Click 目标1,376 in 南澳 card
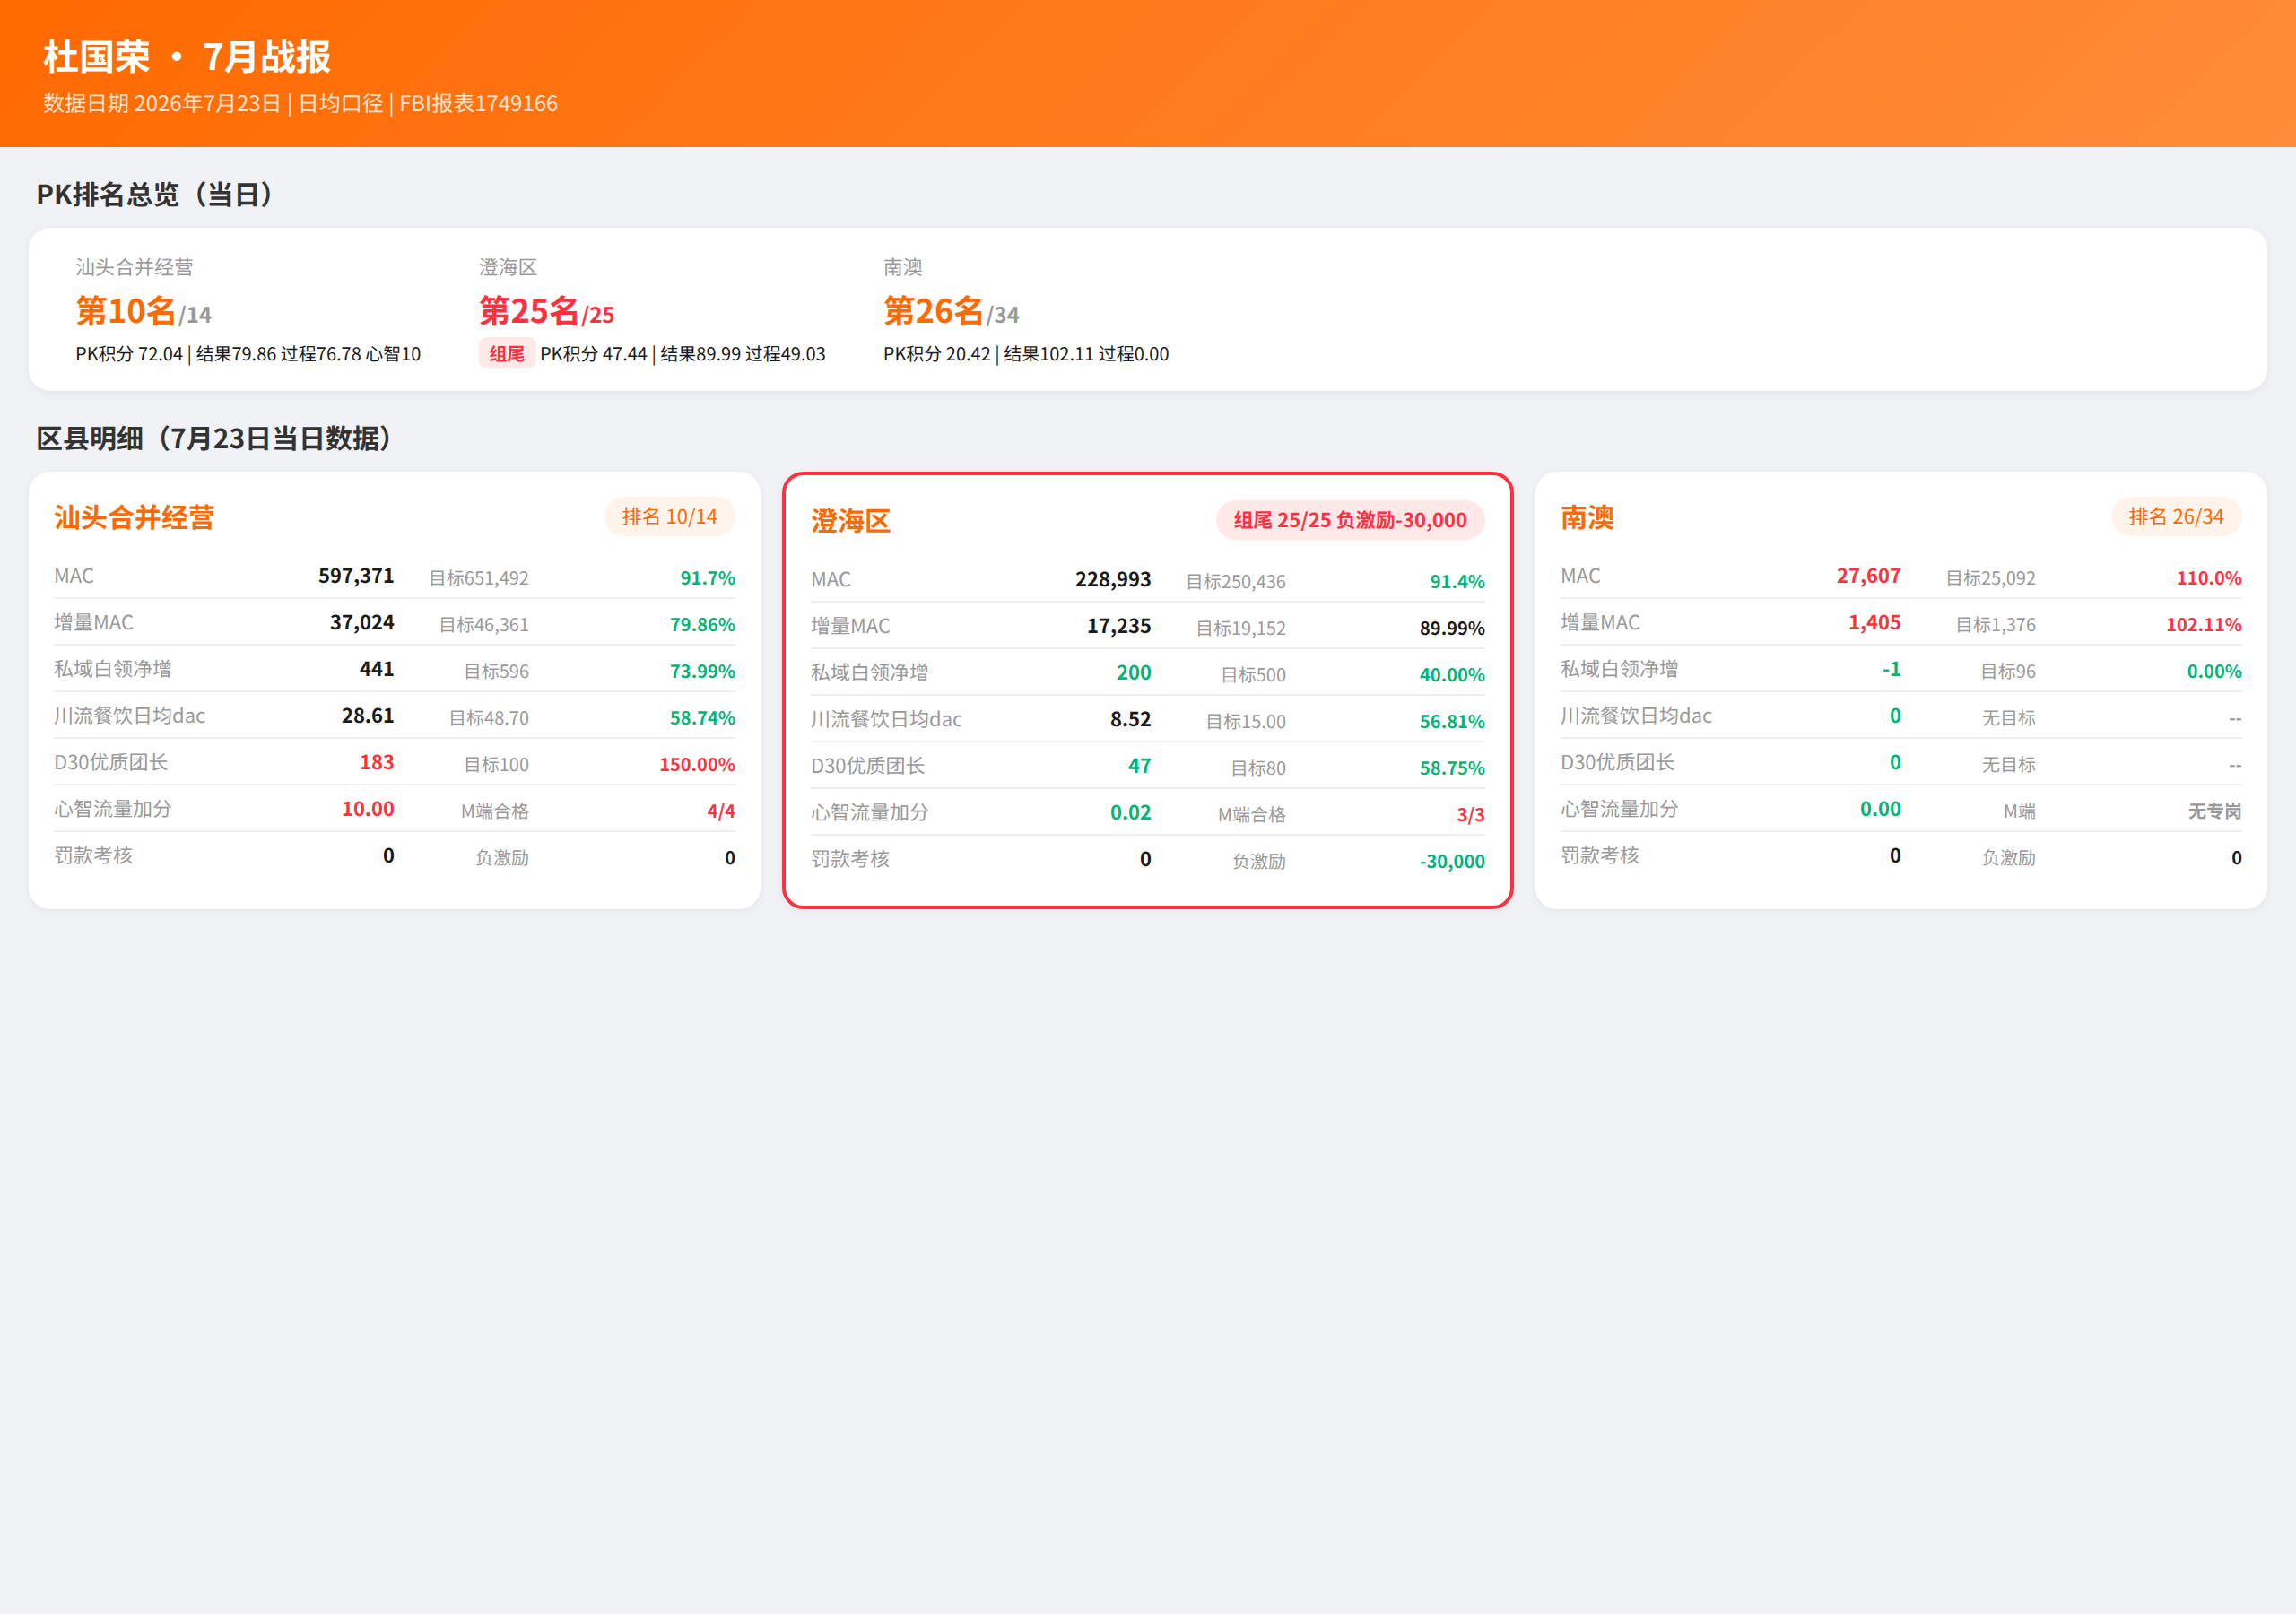Image resolution: width=2296 pixels, height=1614 pixels. click(x=1996, y=625)
